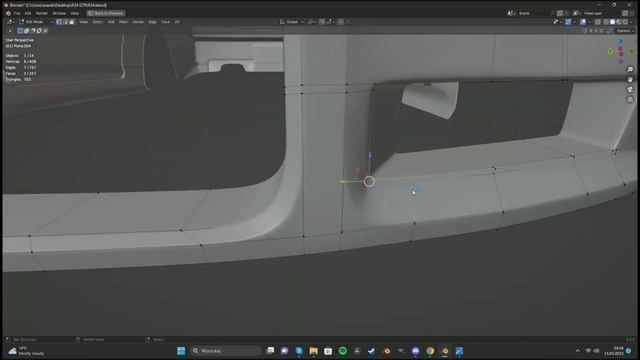Screen dimensions: 640x360
Task: Open the editor type dropdown
Action: (x=10, y=22)
